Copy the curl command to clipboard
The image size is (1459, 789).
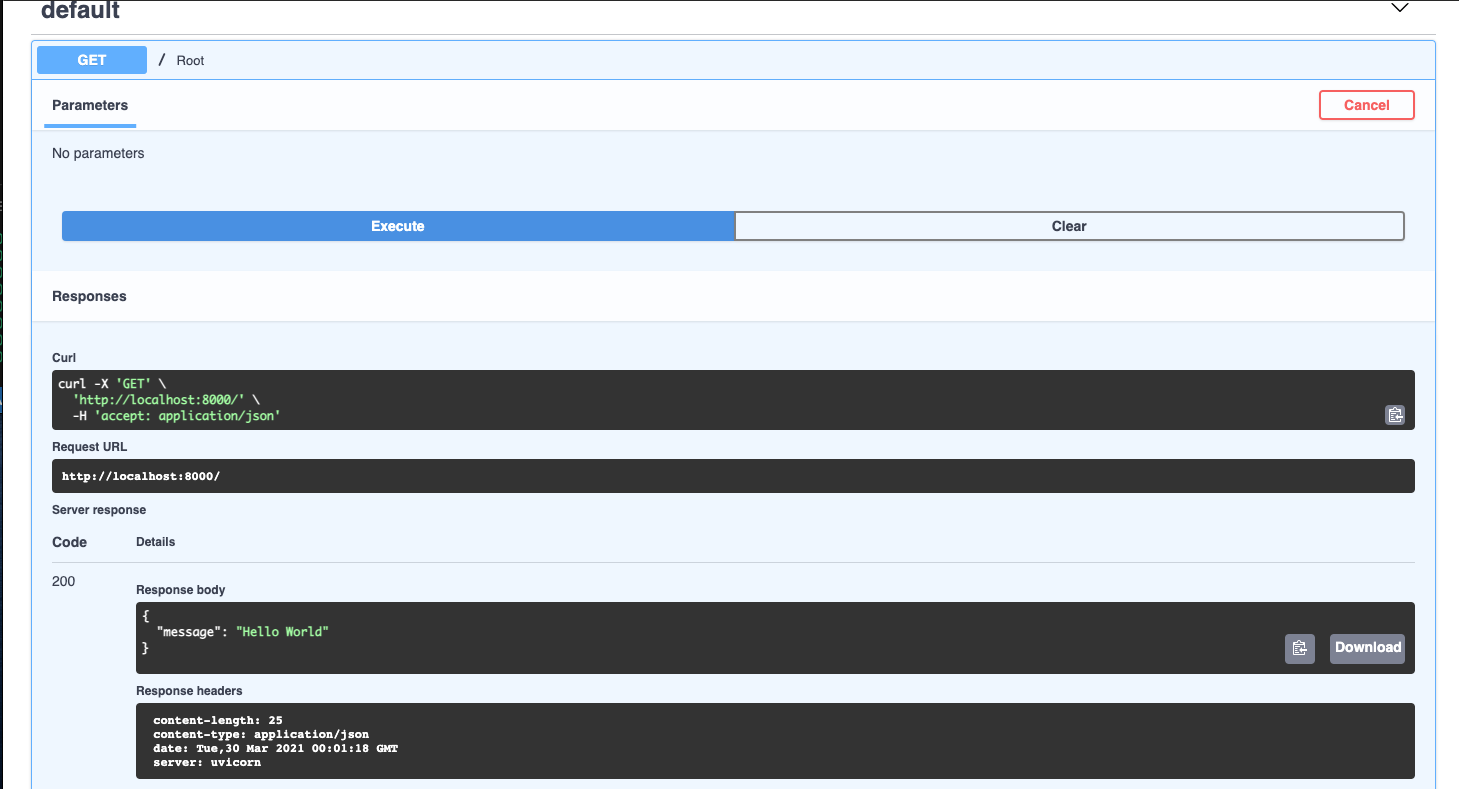pos(1394,415)
